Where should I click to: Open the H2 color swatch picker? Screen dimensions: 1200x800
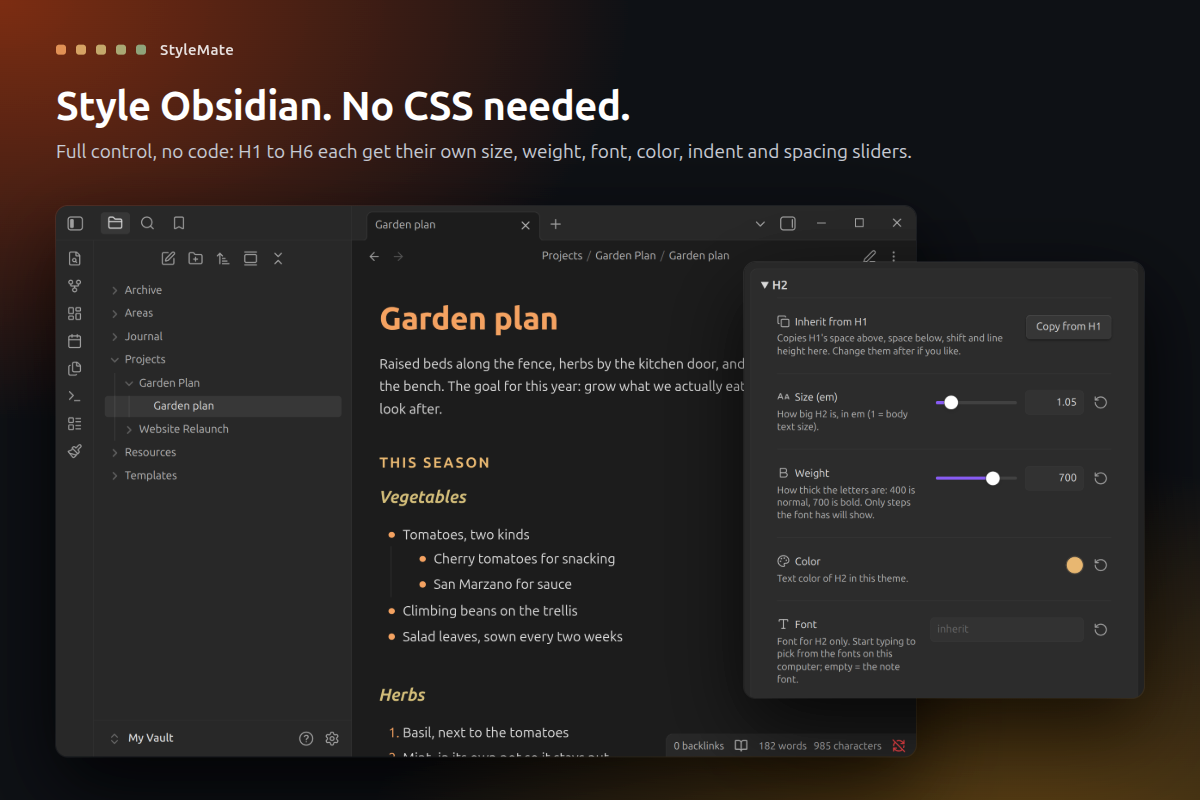coord(1075,565)
